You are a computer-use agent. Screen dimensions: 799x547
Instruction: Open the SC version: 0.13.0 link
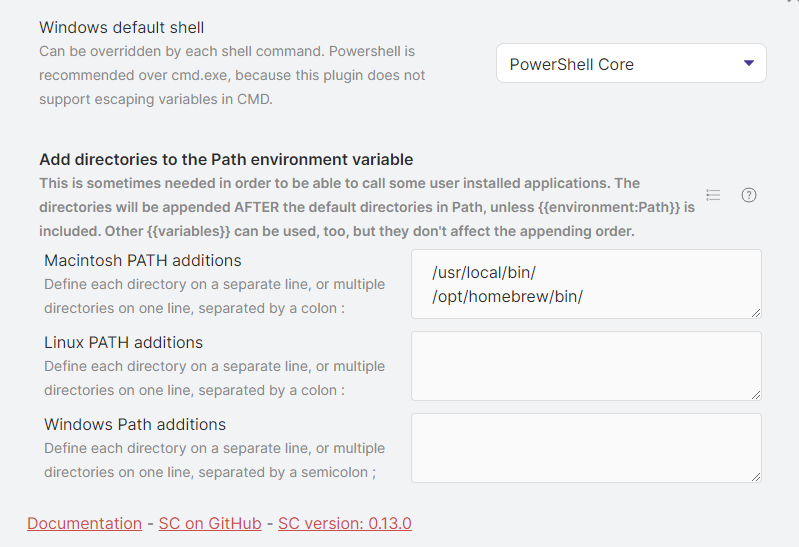click(345, 524)
